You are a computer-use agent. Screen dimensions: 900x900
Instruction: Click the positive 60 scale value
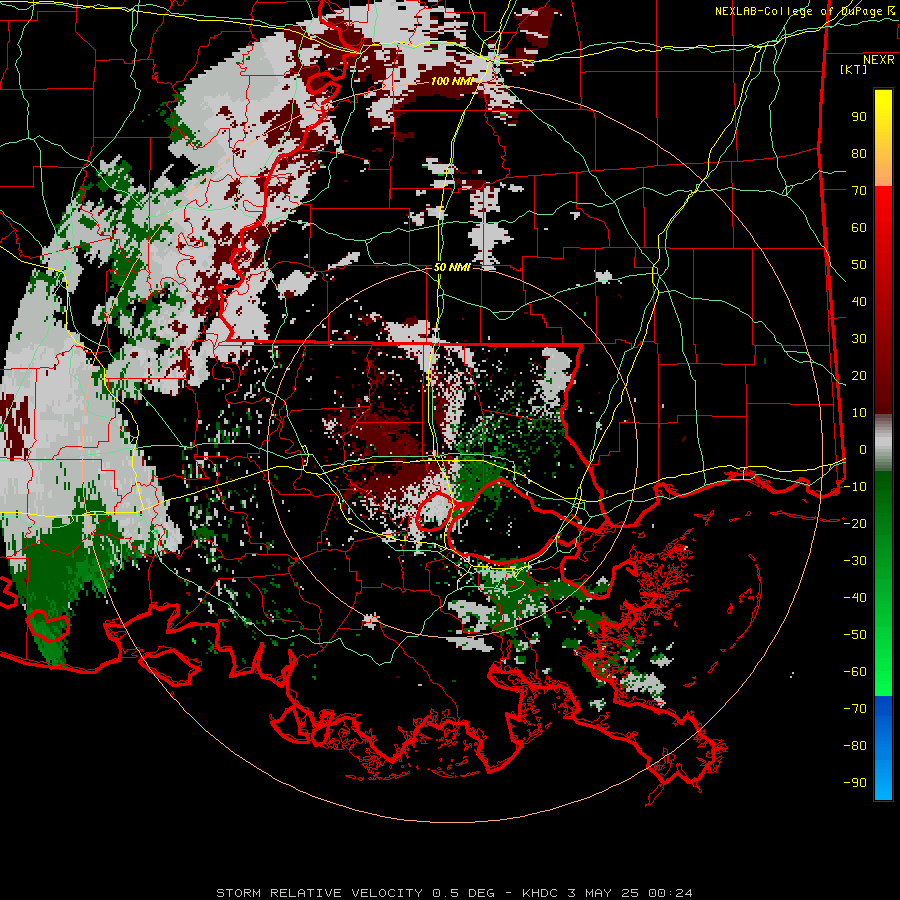pyautogui.click(x=859, y=228)
